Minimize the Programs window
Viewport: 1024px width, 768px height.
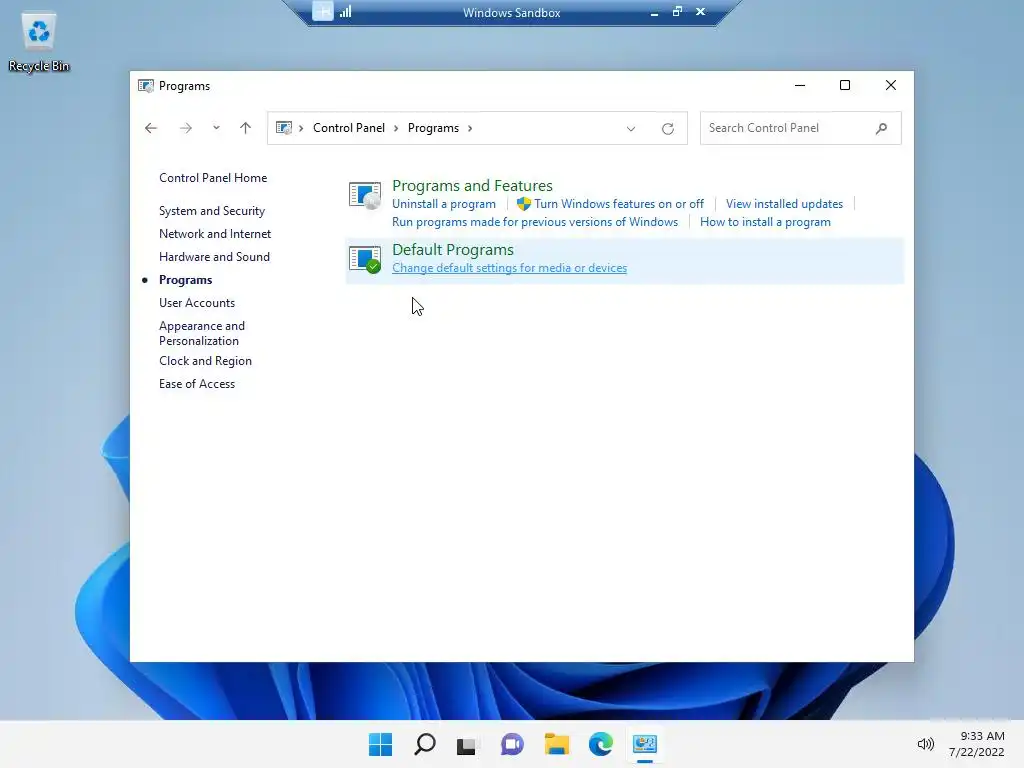coord(799,86)
